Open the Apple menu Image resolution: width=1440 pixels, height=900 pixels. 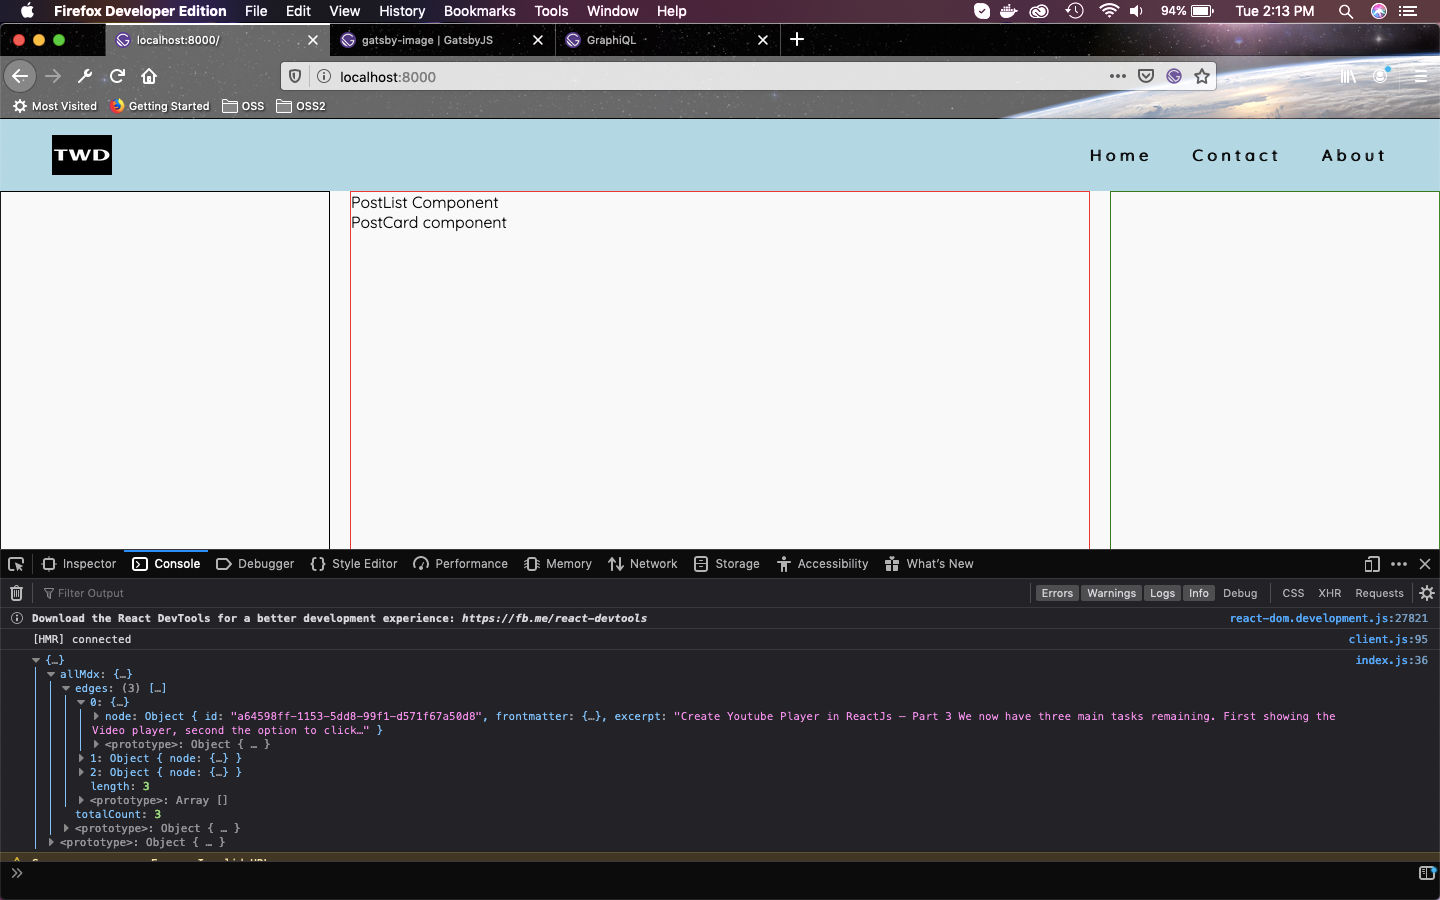(27, 11)
